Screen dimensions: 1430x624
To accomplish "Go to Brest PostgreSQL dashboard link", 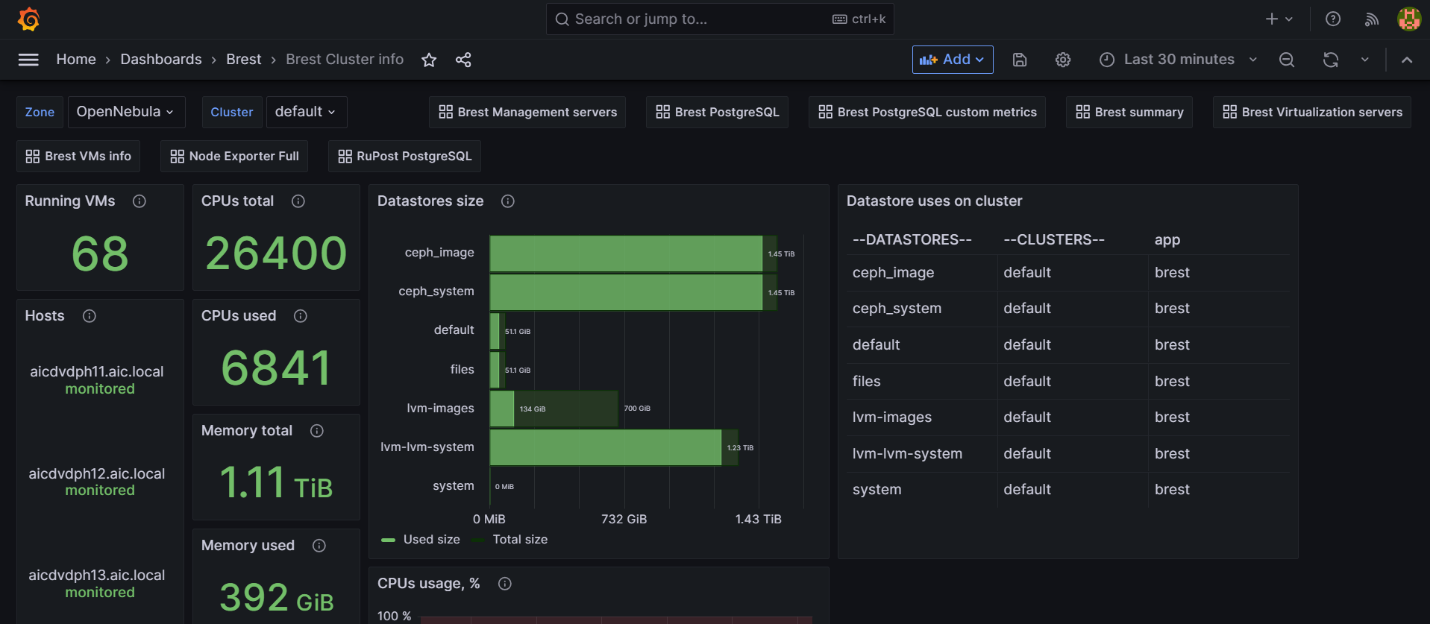I will 717,112.
